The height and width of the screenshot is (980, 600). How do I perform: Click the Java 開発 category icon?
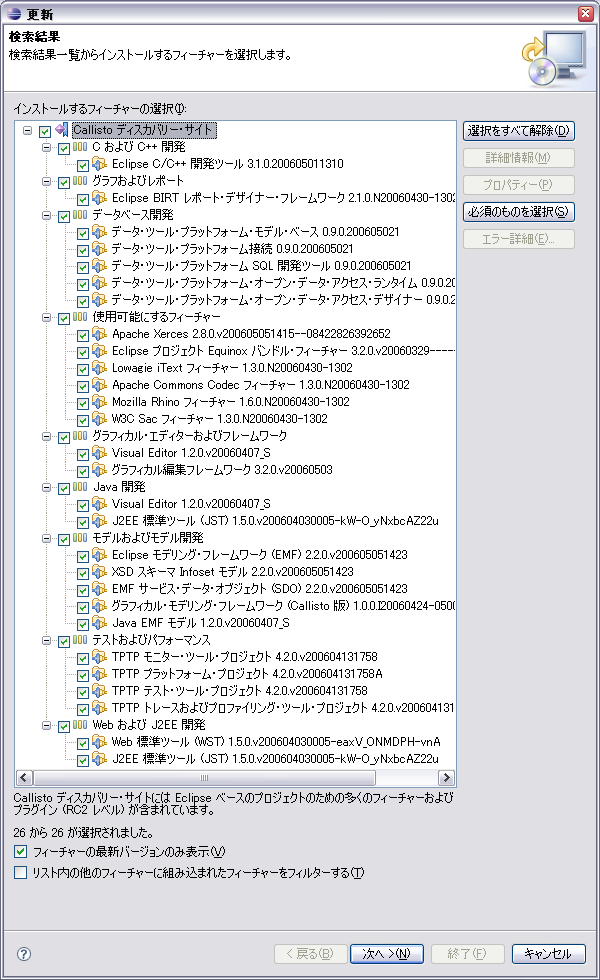pyautogui.click(x=80, y=487)
